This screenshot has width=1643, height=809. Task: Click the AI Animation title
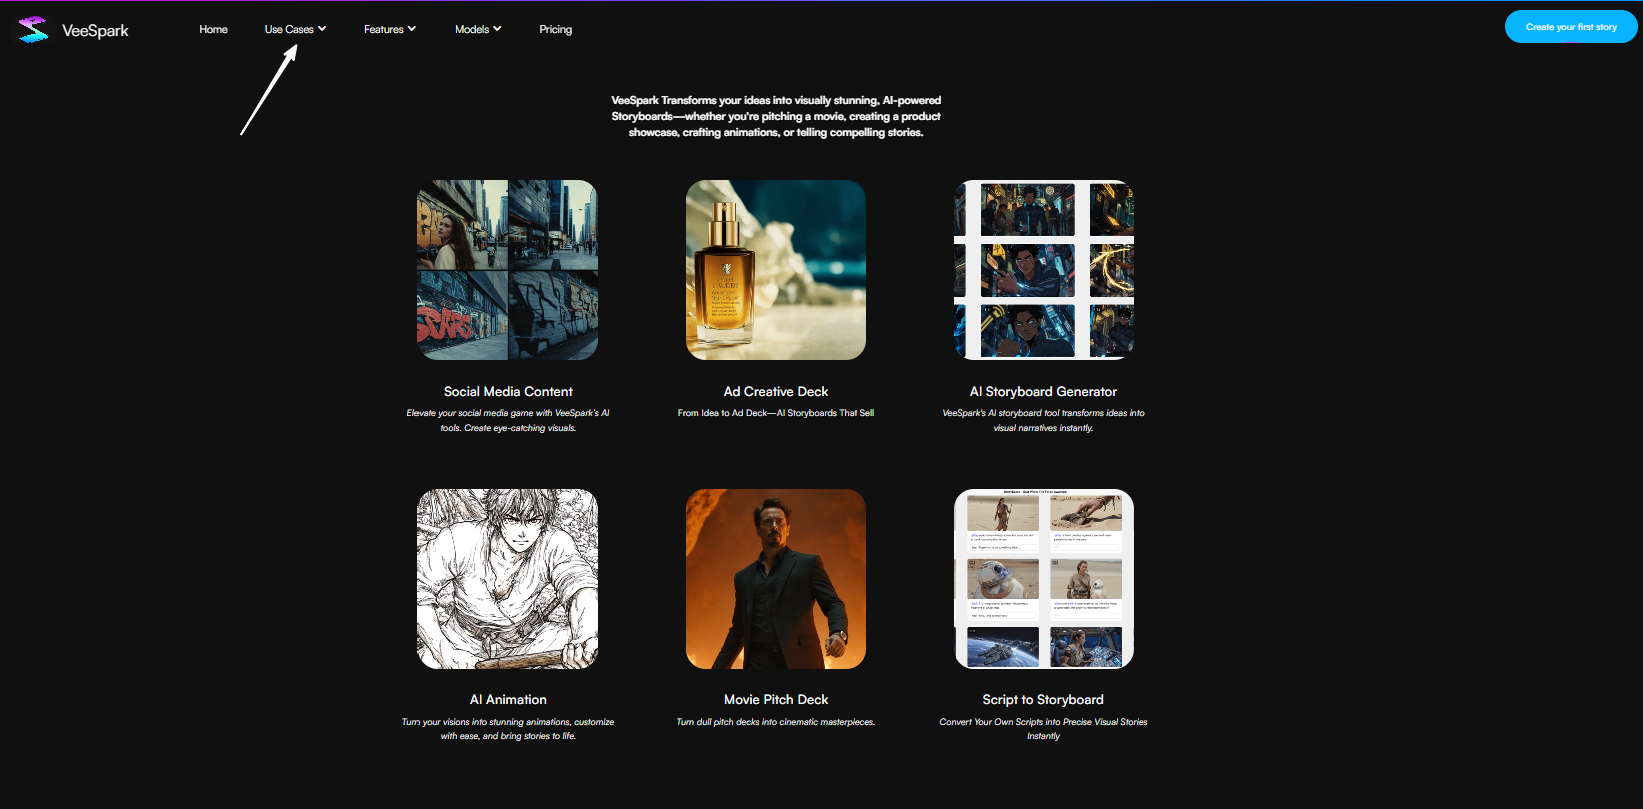[508, 700]
